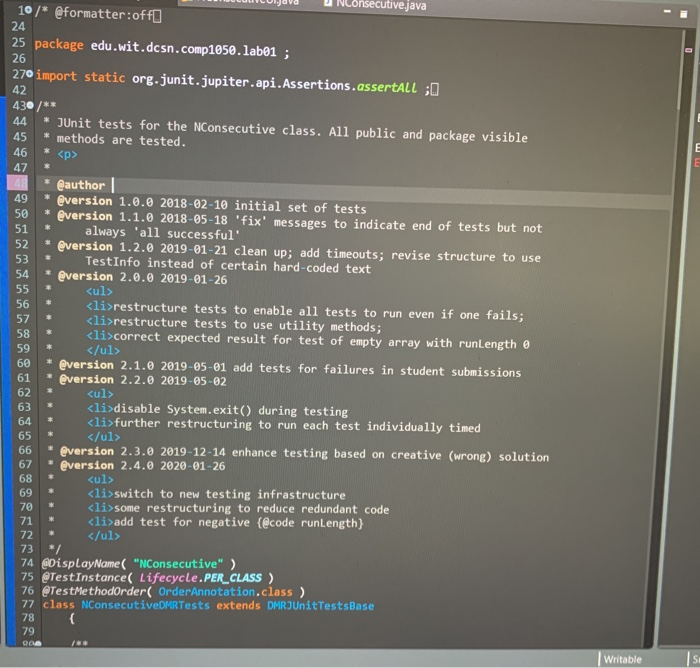This screenshot has width=700, height=668.
Task: Click the @version 2.4.0 2020-01-26 line
Action: coord(142,466)
